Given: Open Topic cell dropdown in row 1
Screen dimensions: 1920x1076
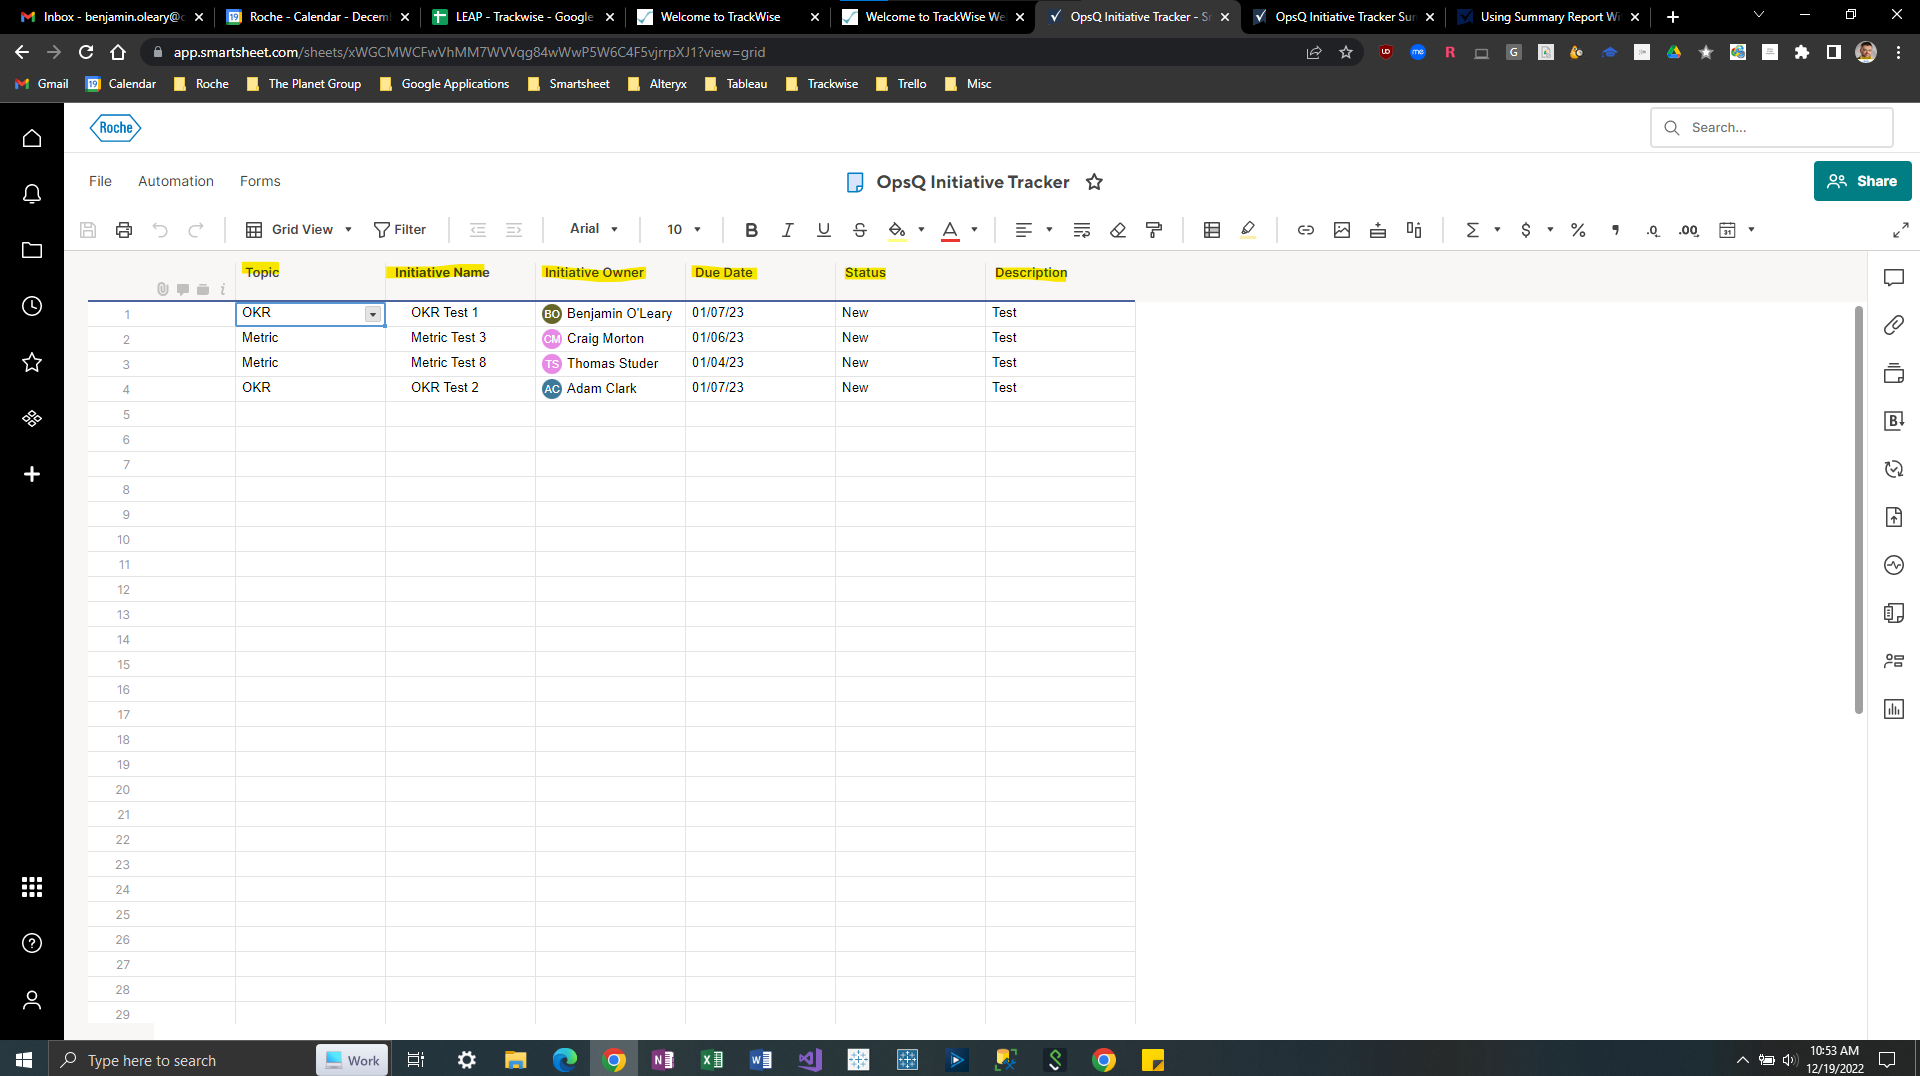Looking at the screenshot, I should tap(373, 314).
